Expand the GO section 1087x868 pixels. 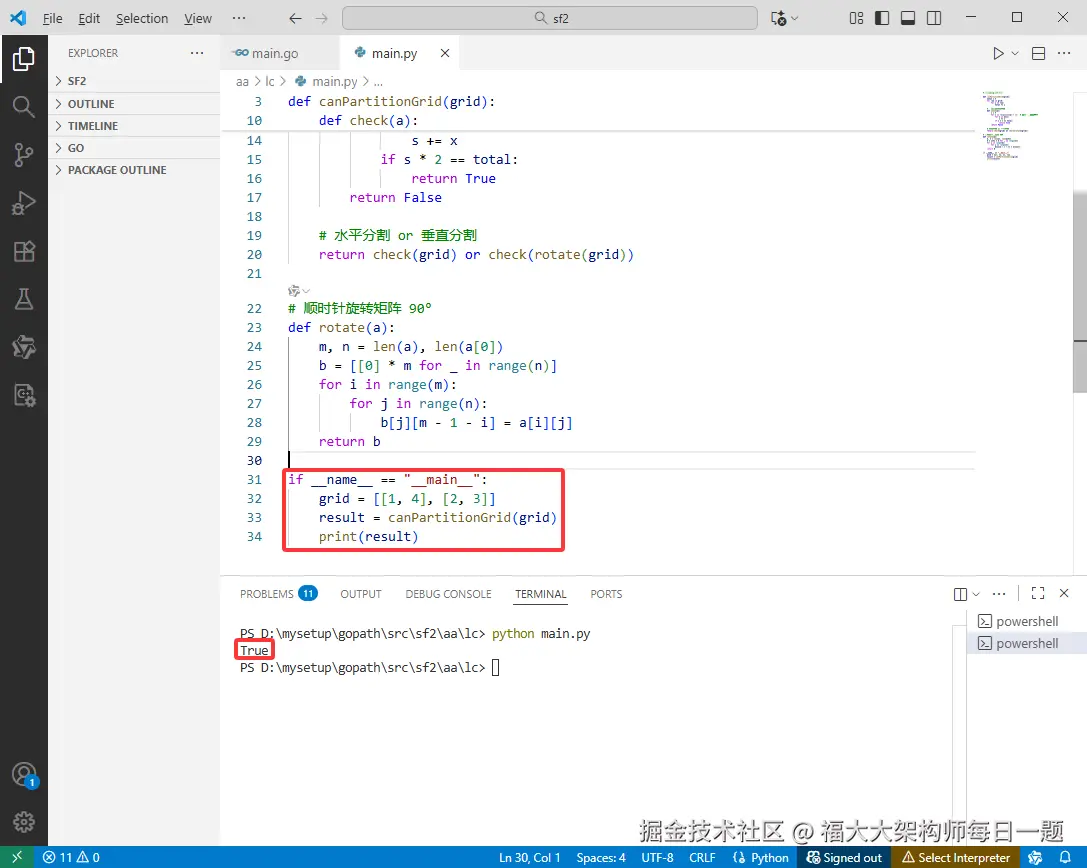(134, 148)
